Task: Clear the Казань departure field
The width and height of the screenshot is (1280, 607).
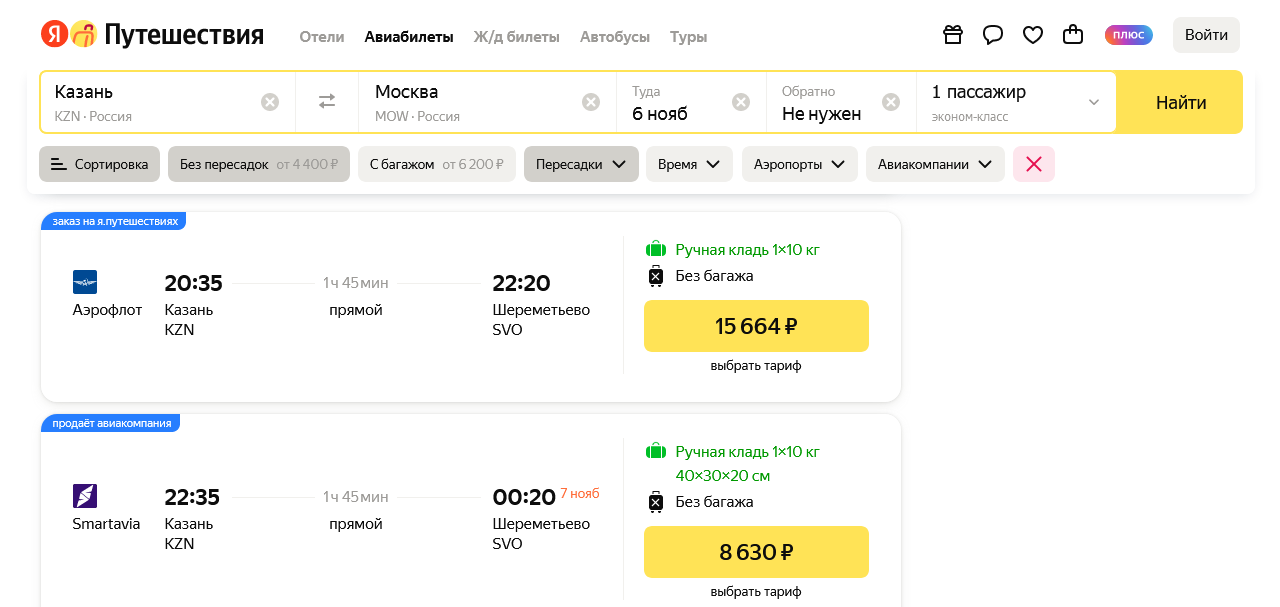Action: (x=270, y=102)
